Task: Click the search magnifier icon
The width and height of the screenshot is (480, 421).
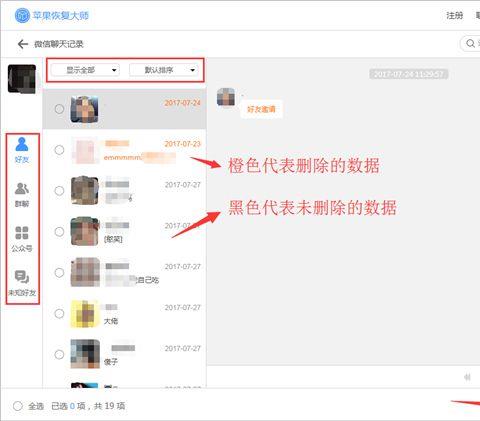Action: tap(470, 43)
